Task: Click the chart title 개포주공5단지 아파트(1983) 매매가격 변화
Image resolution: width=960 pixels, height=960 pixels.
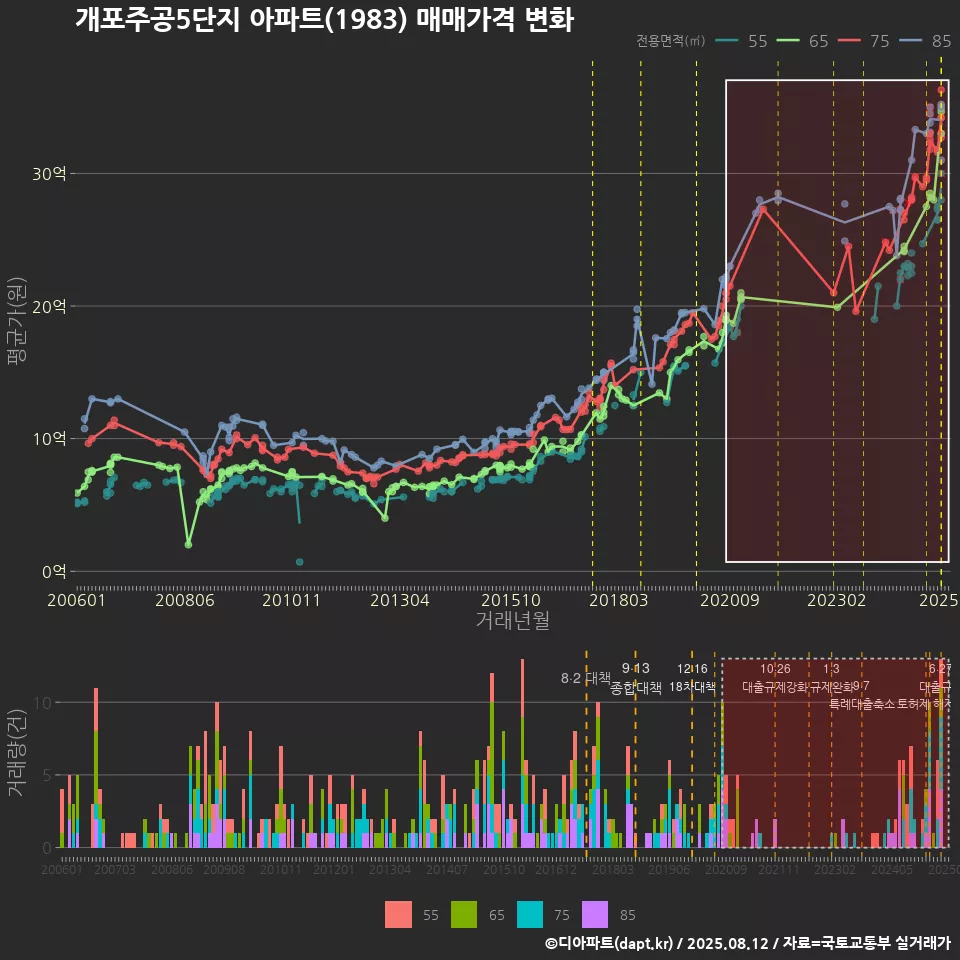Action: click(324, 19)
